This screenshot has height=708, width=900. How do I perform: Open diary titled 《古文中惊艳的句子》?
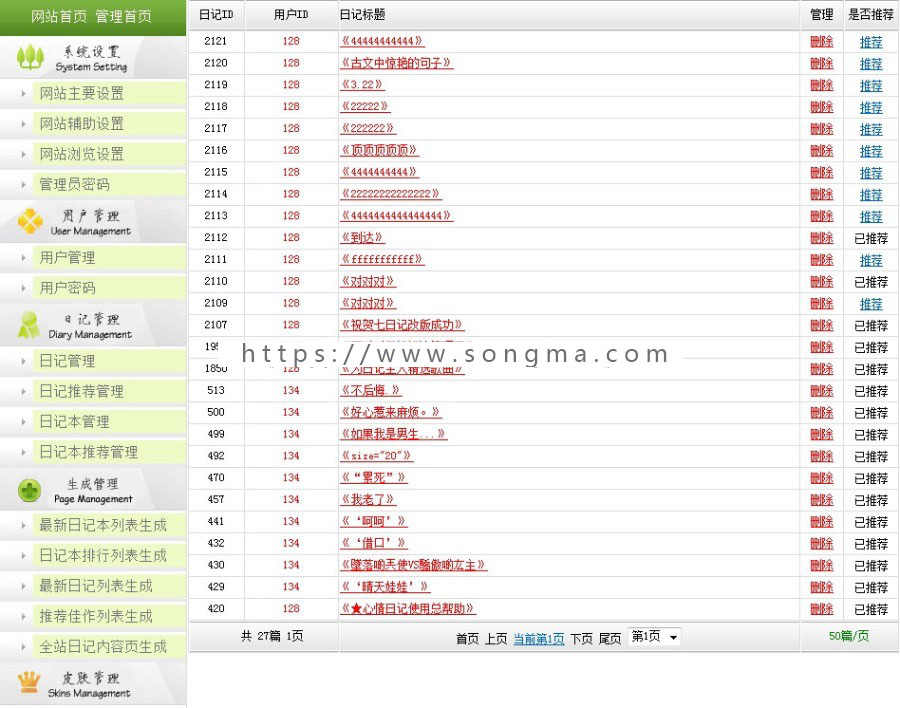click(x=397, y=63)
